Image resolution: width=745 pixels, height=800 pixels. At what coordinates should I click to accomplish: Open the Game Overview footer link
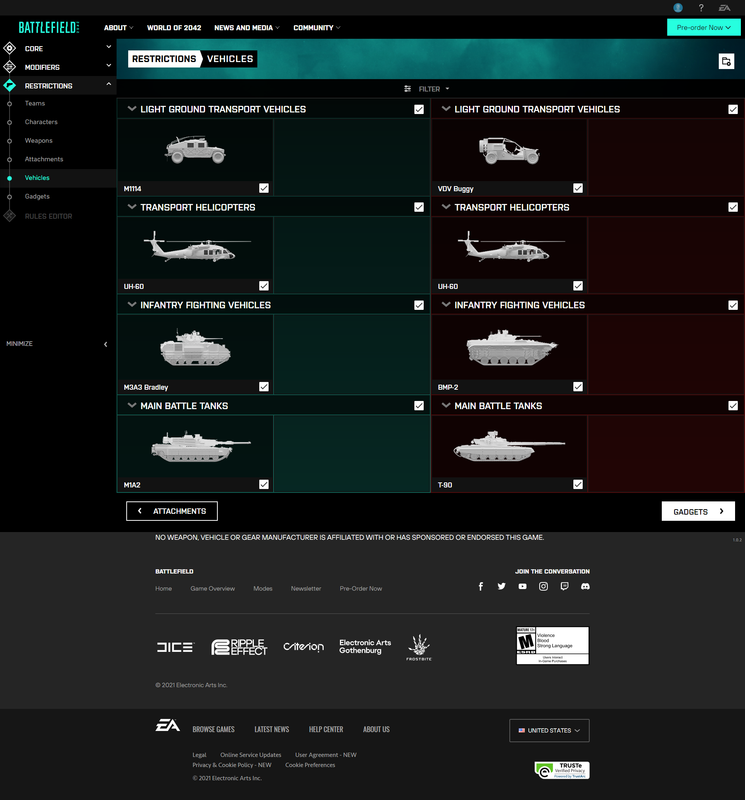click(x=213, y=588)
